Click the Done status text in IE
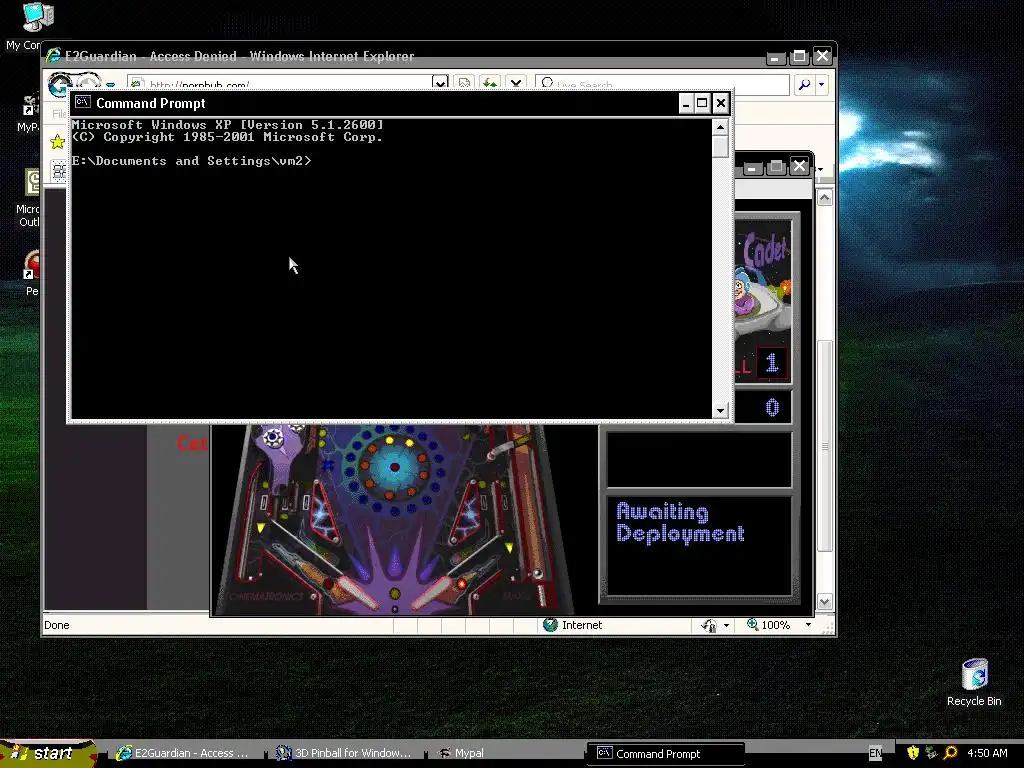 [x=56, y=625]
